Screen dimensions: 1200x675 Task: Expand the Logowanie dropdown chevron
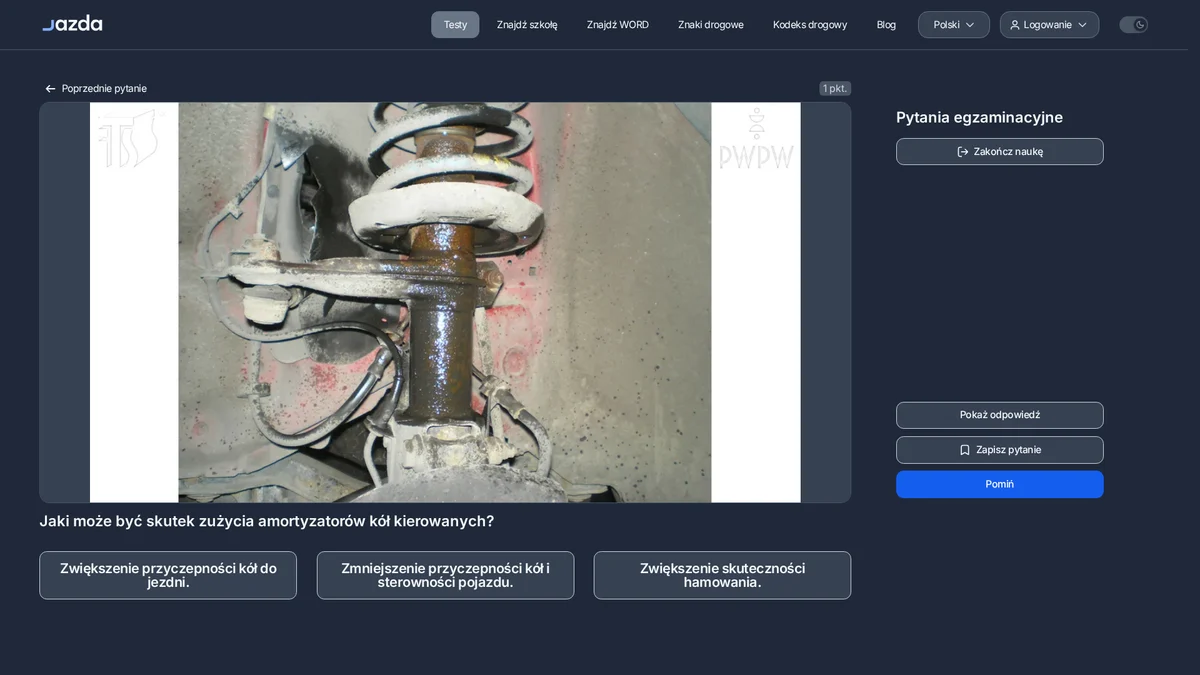tap(1082, 25)
